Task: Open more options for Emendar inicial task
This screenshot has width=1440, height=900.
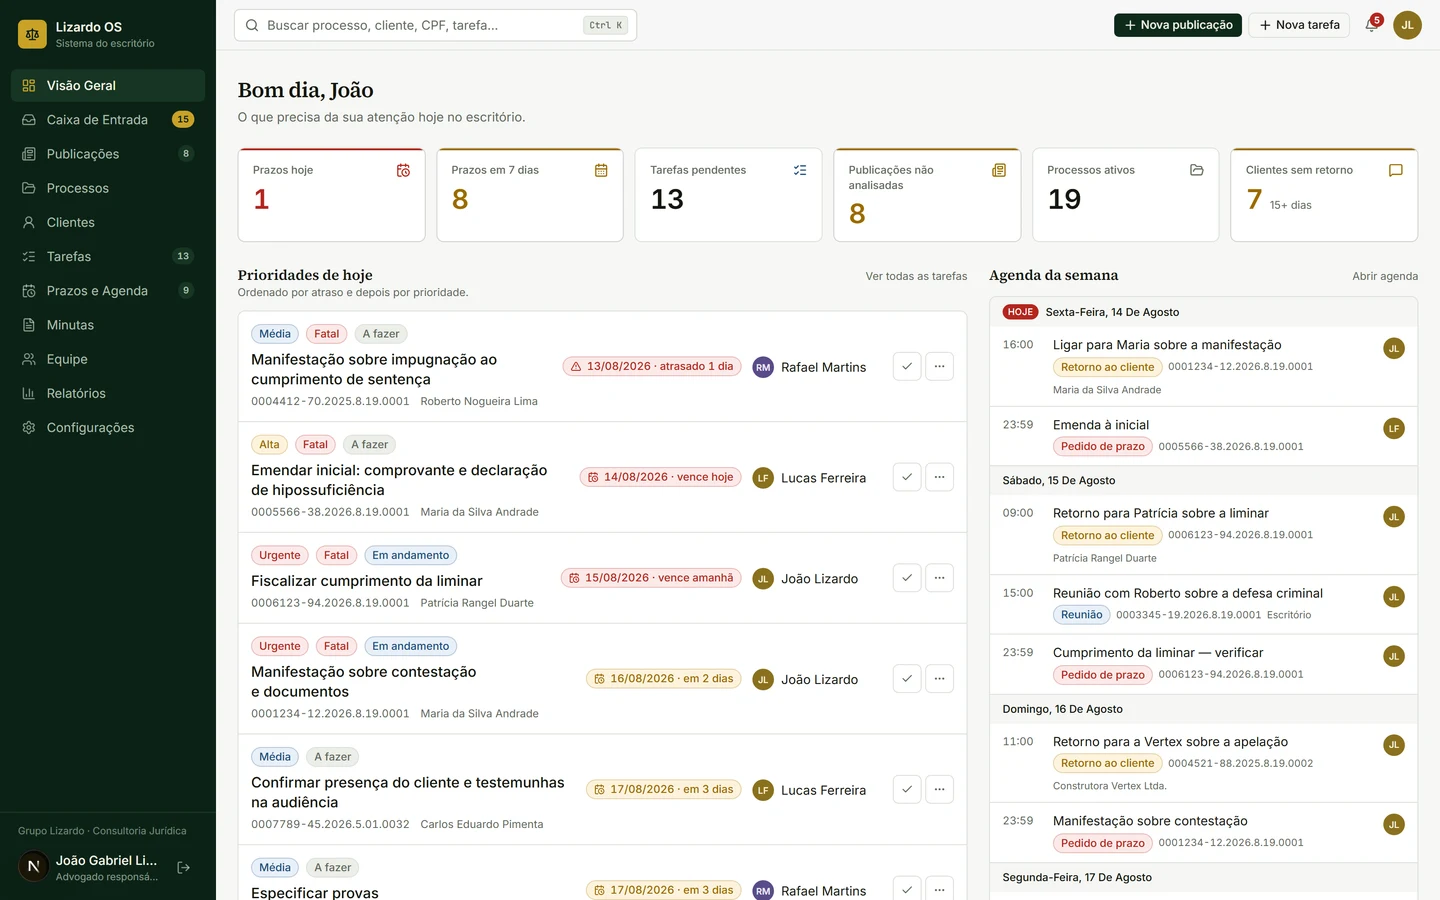Action: (x=939, y=477)
